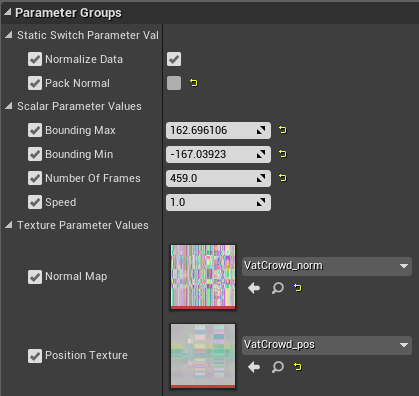Click Bounding Min field spinner arrow icon
This screenshot has height=396, width=419.
tap(261, 154)
